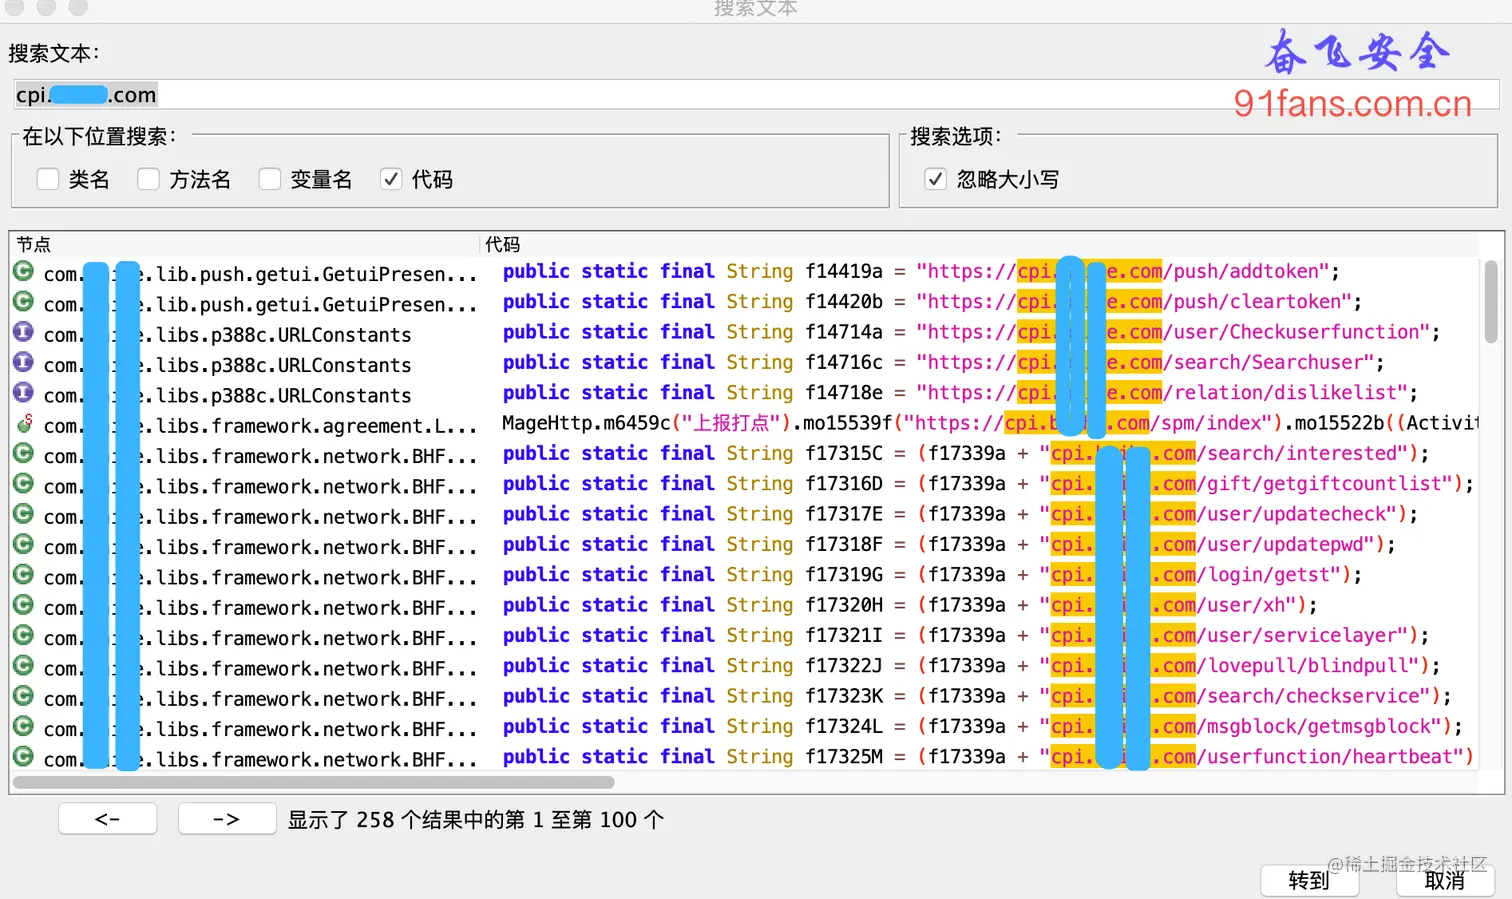Click the class icon of the f17321I row
Viewport: 1512px width, 899px height.
[23, 635]
